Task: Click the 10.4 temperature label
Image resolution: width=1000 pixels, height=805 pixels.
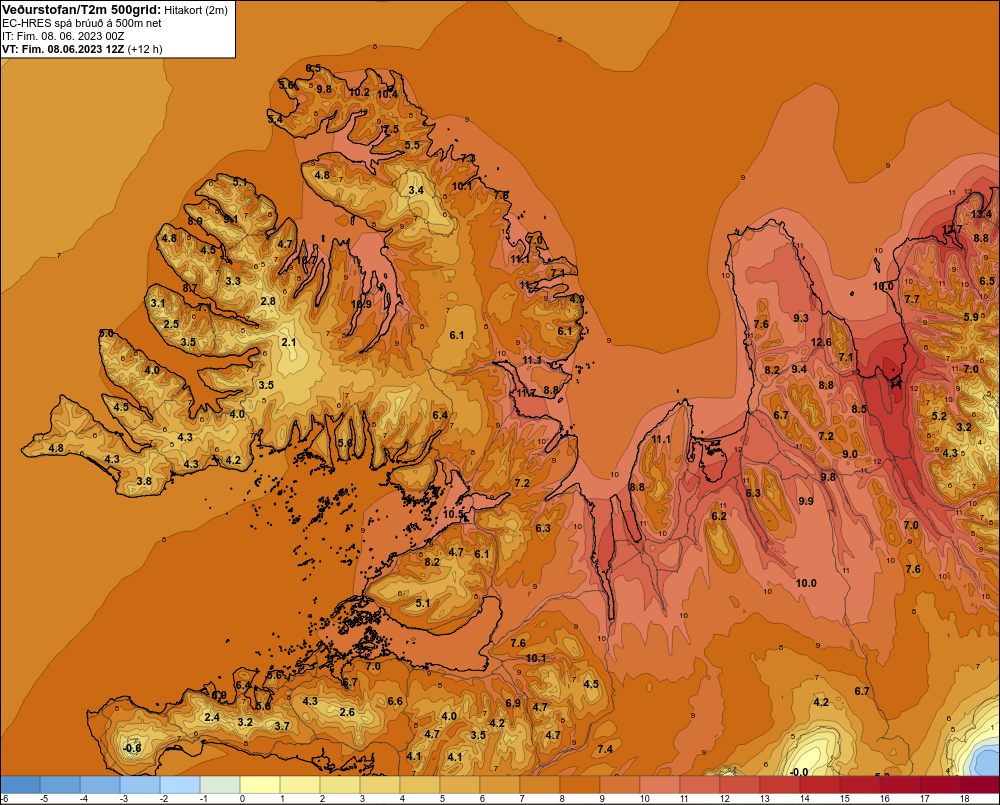Action: coord(387,94)
